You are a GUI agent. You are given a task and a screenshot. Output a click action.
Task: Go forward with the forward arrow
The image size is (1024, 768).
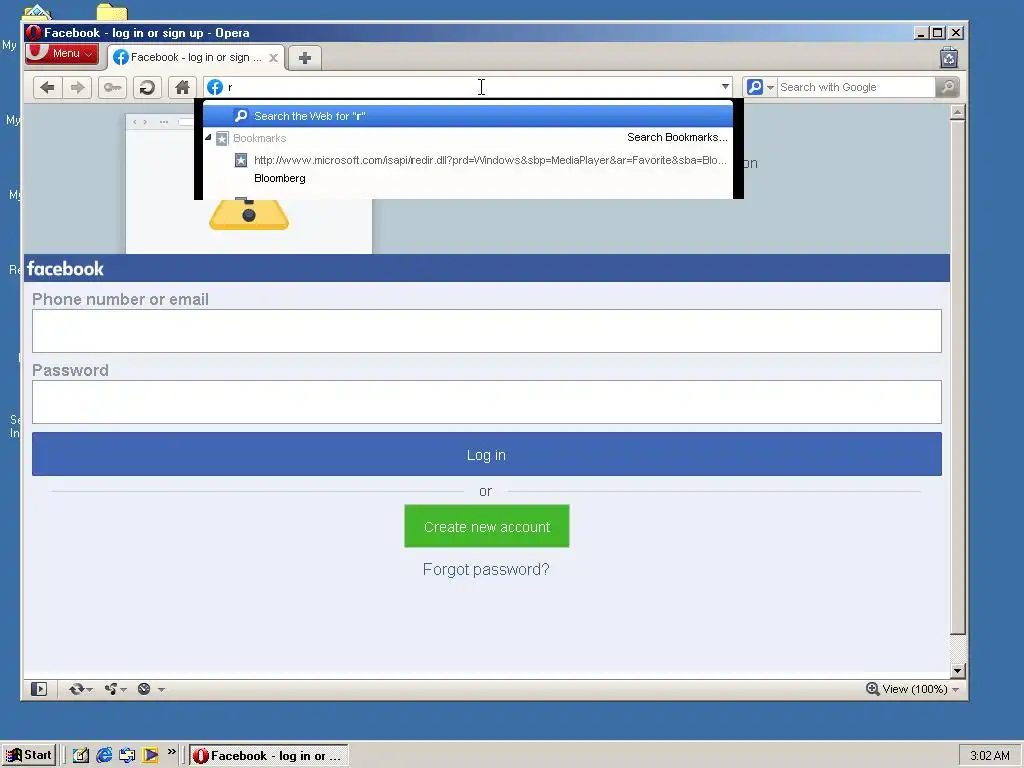pos(77,87)
